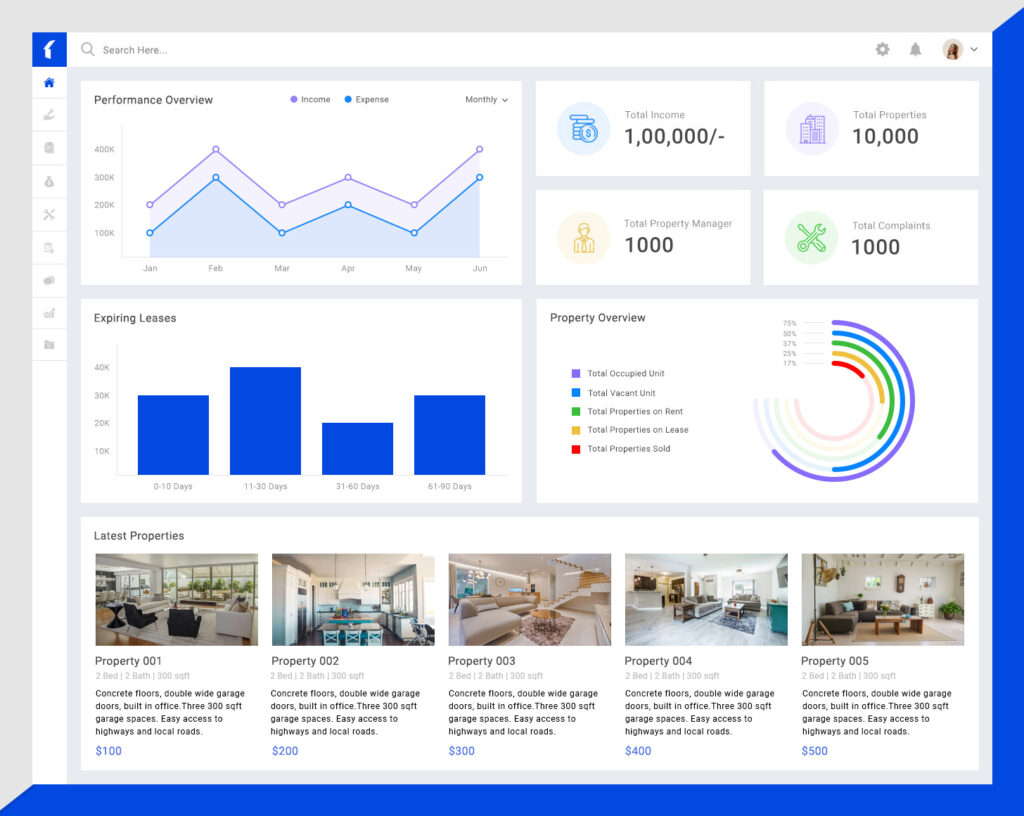Open the Property 005 thumbnail image
Screen dimensions: 1024x816
(882, 599)
